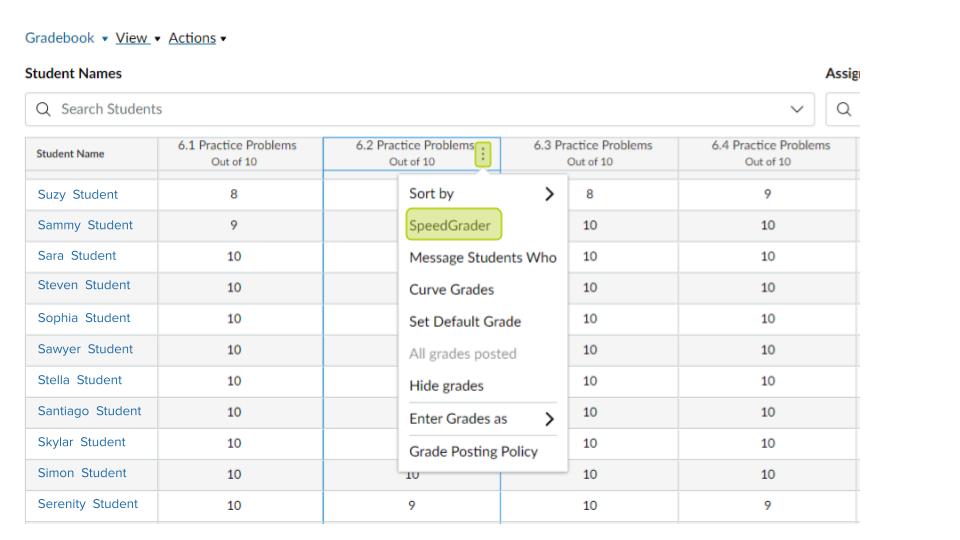Choose Message Students Who option
This screenshot has width=960, height=540.
click(x=483, y=258)
